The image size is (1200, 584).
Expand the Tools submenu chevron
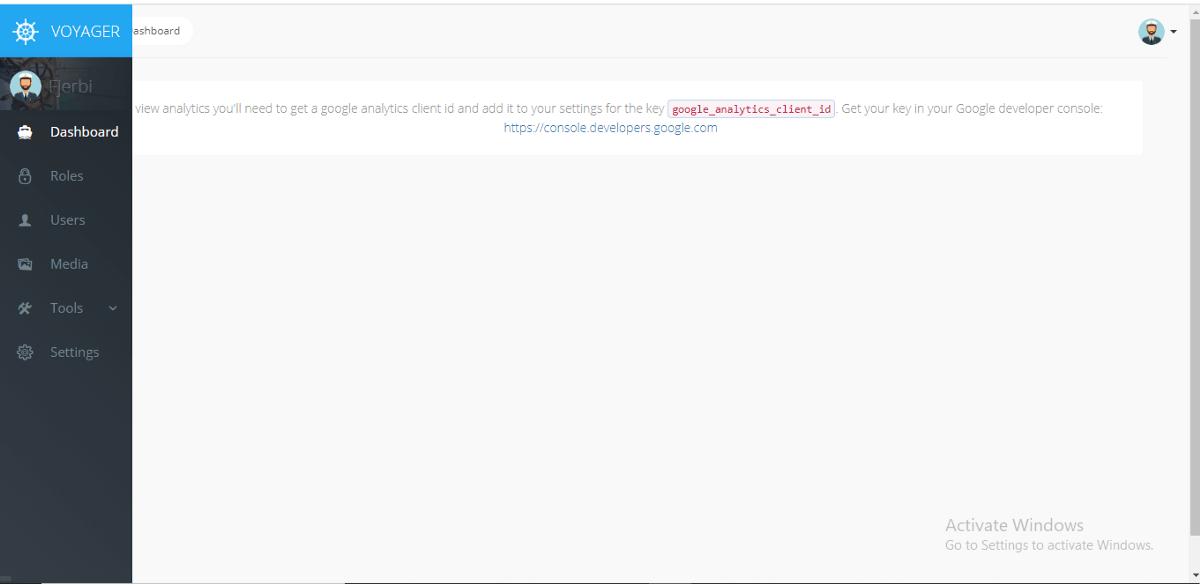[x=112, y=308]
